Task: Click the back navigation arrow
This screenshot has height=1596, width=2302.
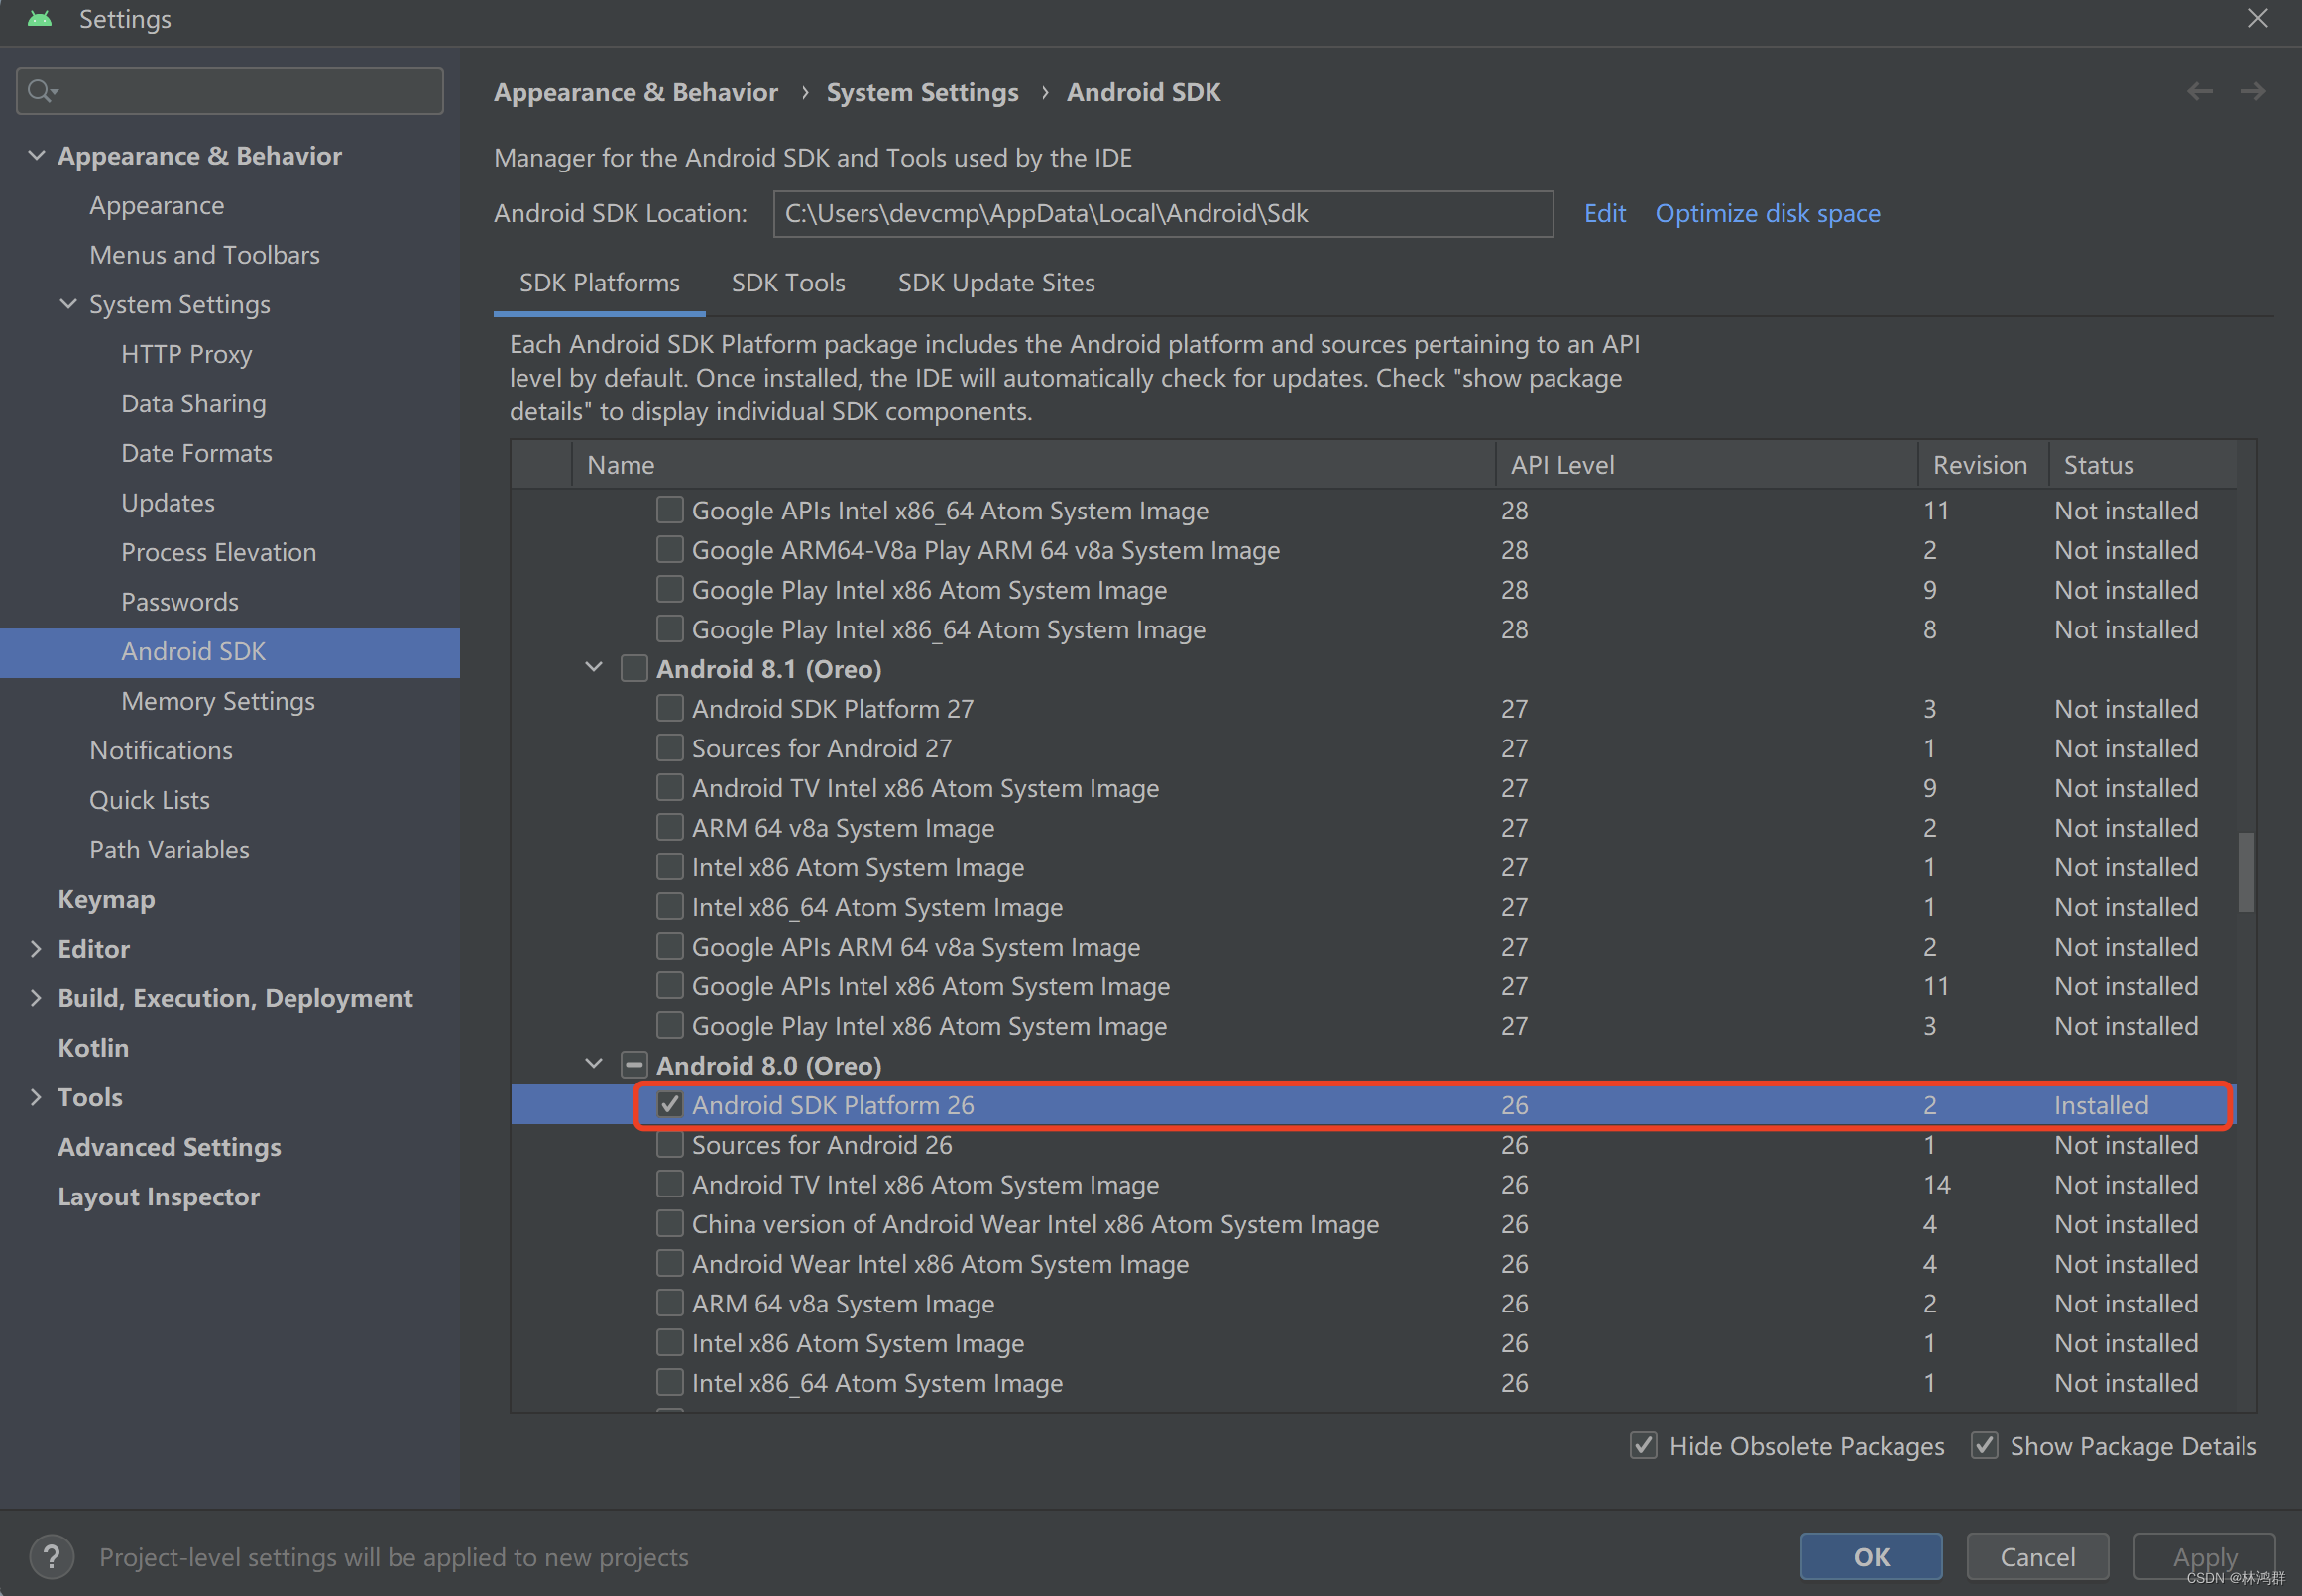Action: (2199, 92)
